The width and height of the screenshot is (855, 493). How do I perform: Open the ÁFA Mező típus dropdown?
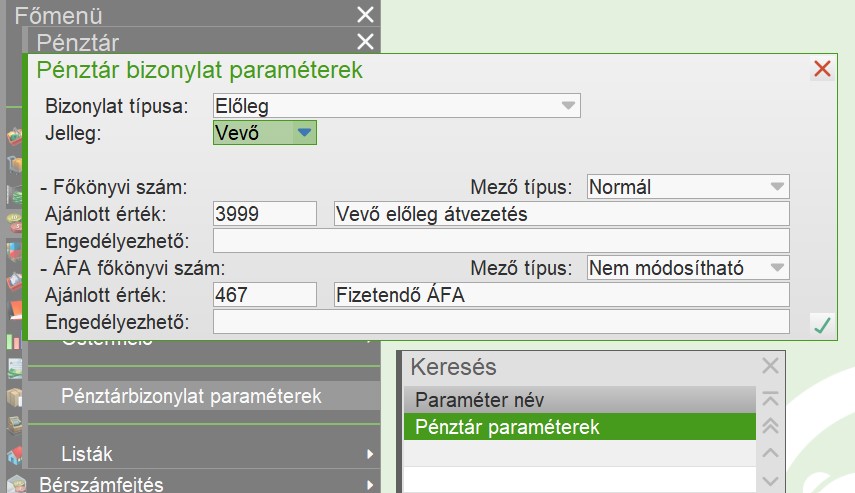click(777, 268)
